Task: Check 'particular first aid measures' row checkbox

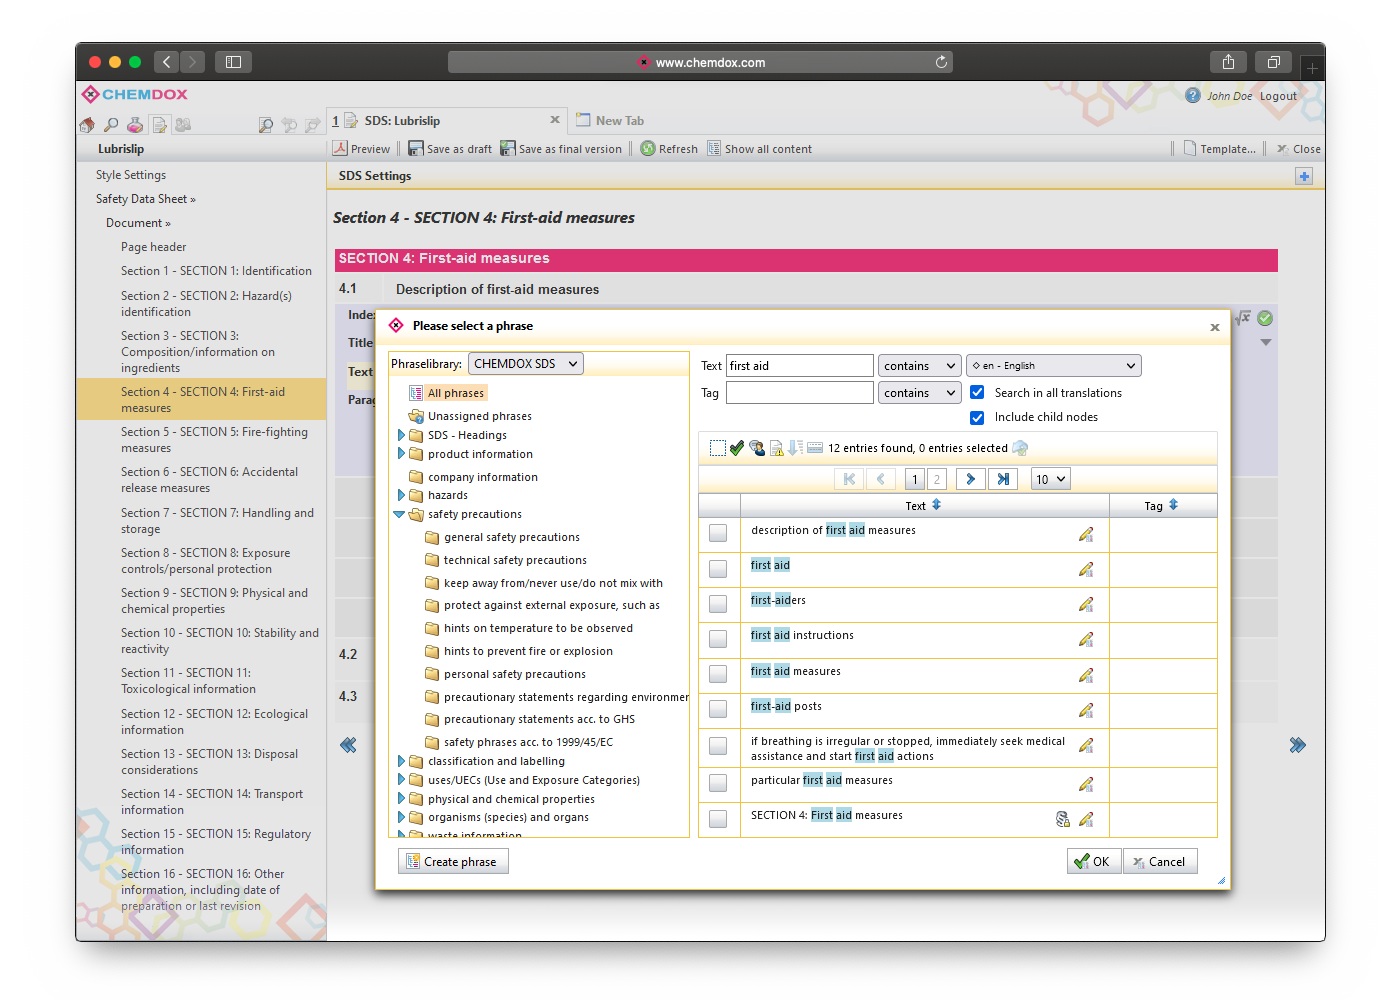Action: click(x=718, y=783)
